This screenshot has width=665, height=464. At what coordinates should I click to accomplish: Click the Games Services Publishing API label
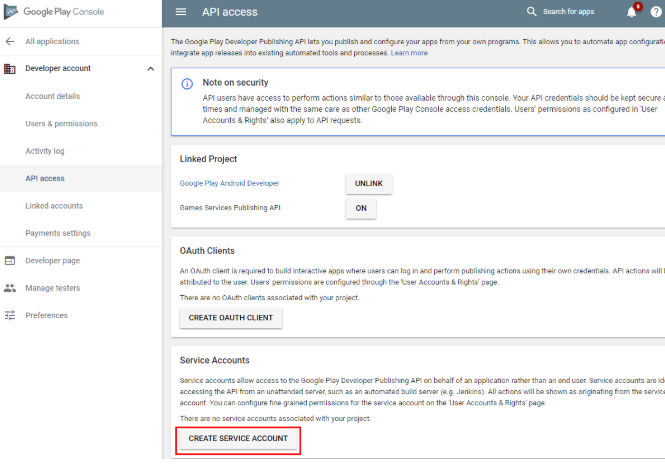(x=230, y=208)
